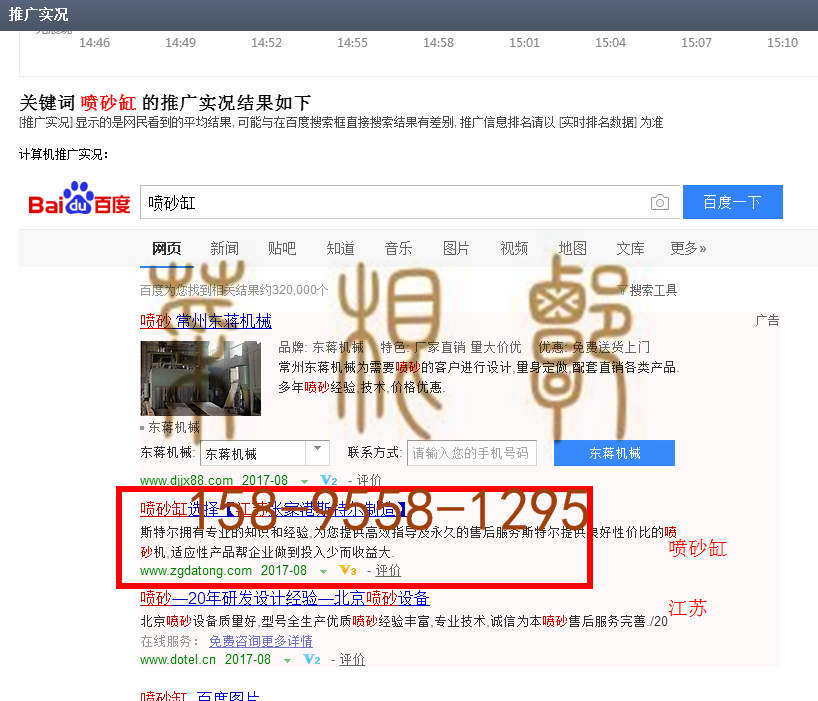Click the camera image-search icon
This screenshot has width=818, height=701.
click(x=659, y=202)
